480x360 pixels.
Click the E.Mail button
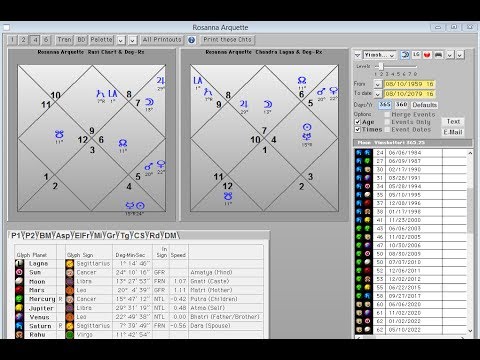[x=453, y=132]
